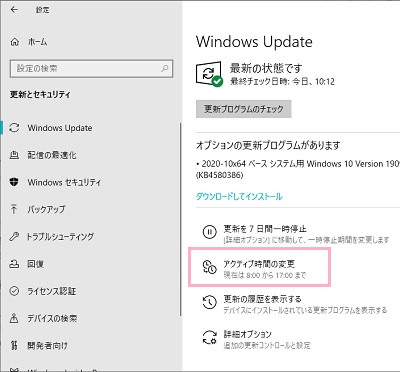
Task: Click ダウンロードしてインストール link
Action: coord(239,196)
